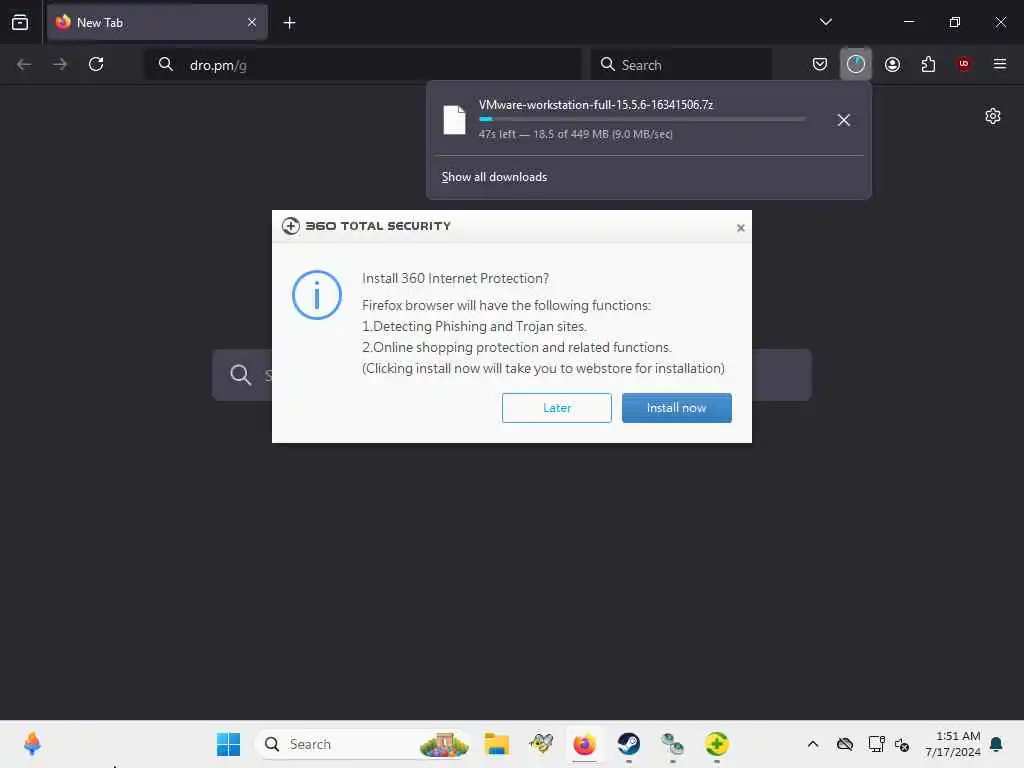Screen dimensions: 1024x768
Task: Click the dro.pm/g address bar
Action: (x=363, y=65)
